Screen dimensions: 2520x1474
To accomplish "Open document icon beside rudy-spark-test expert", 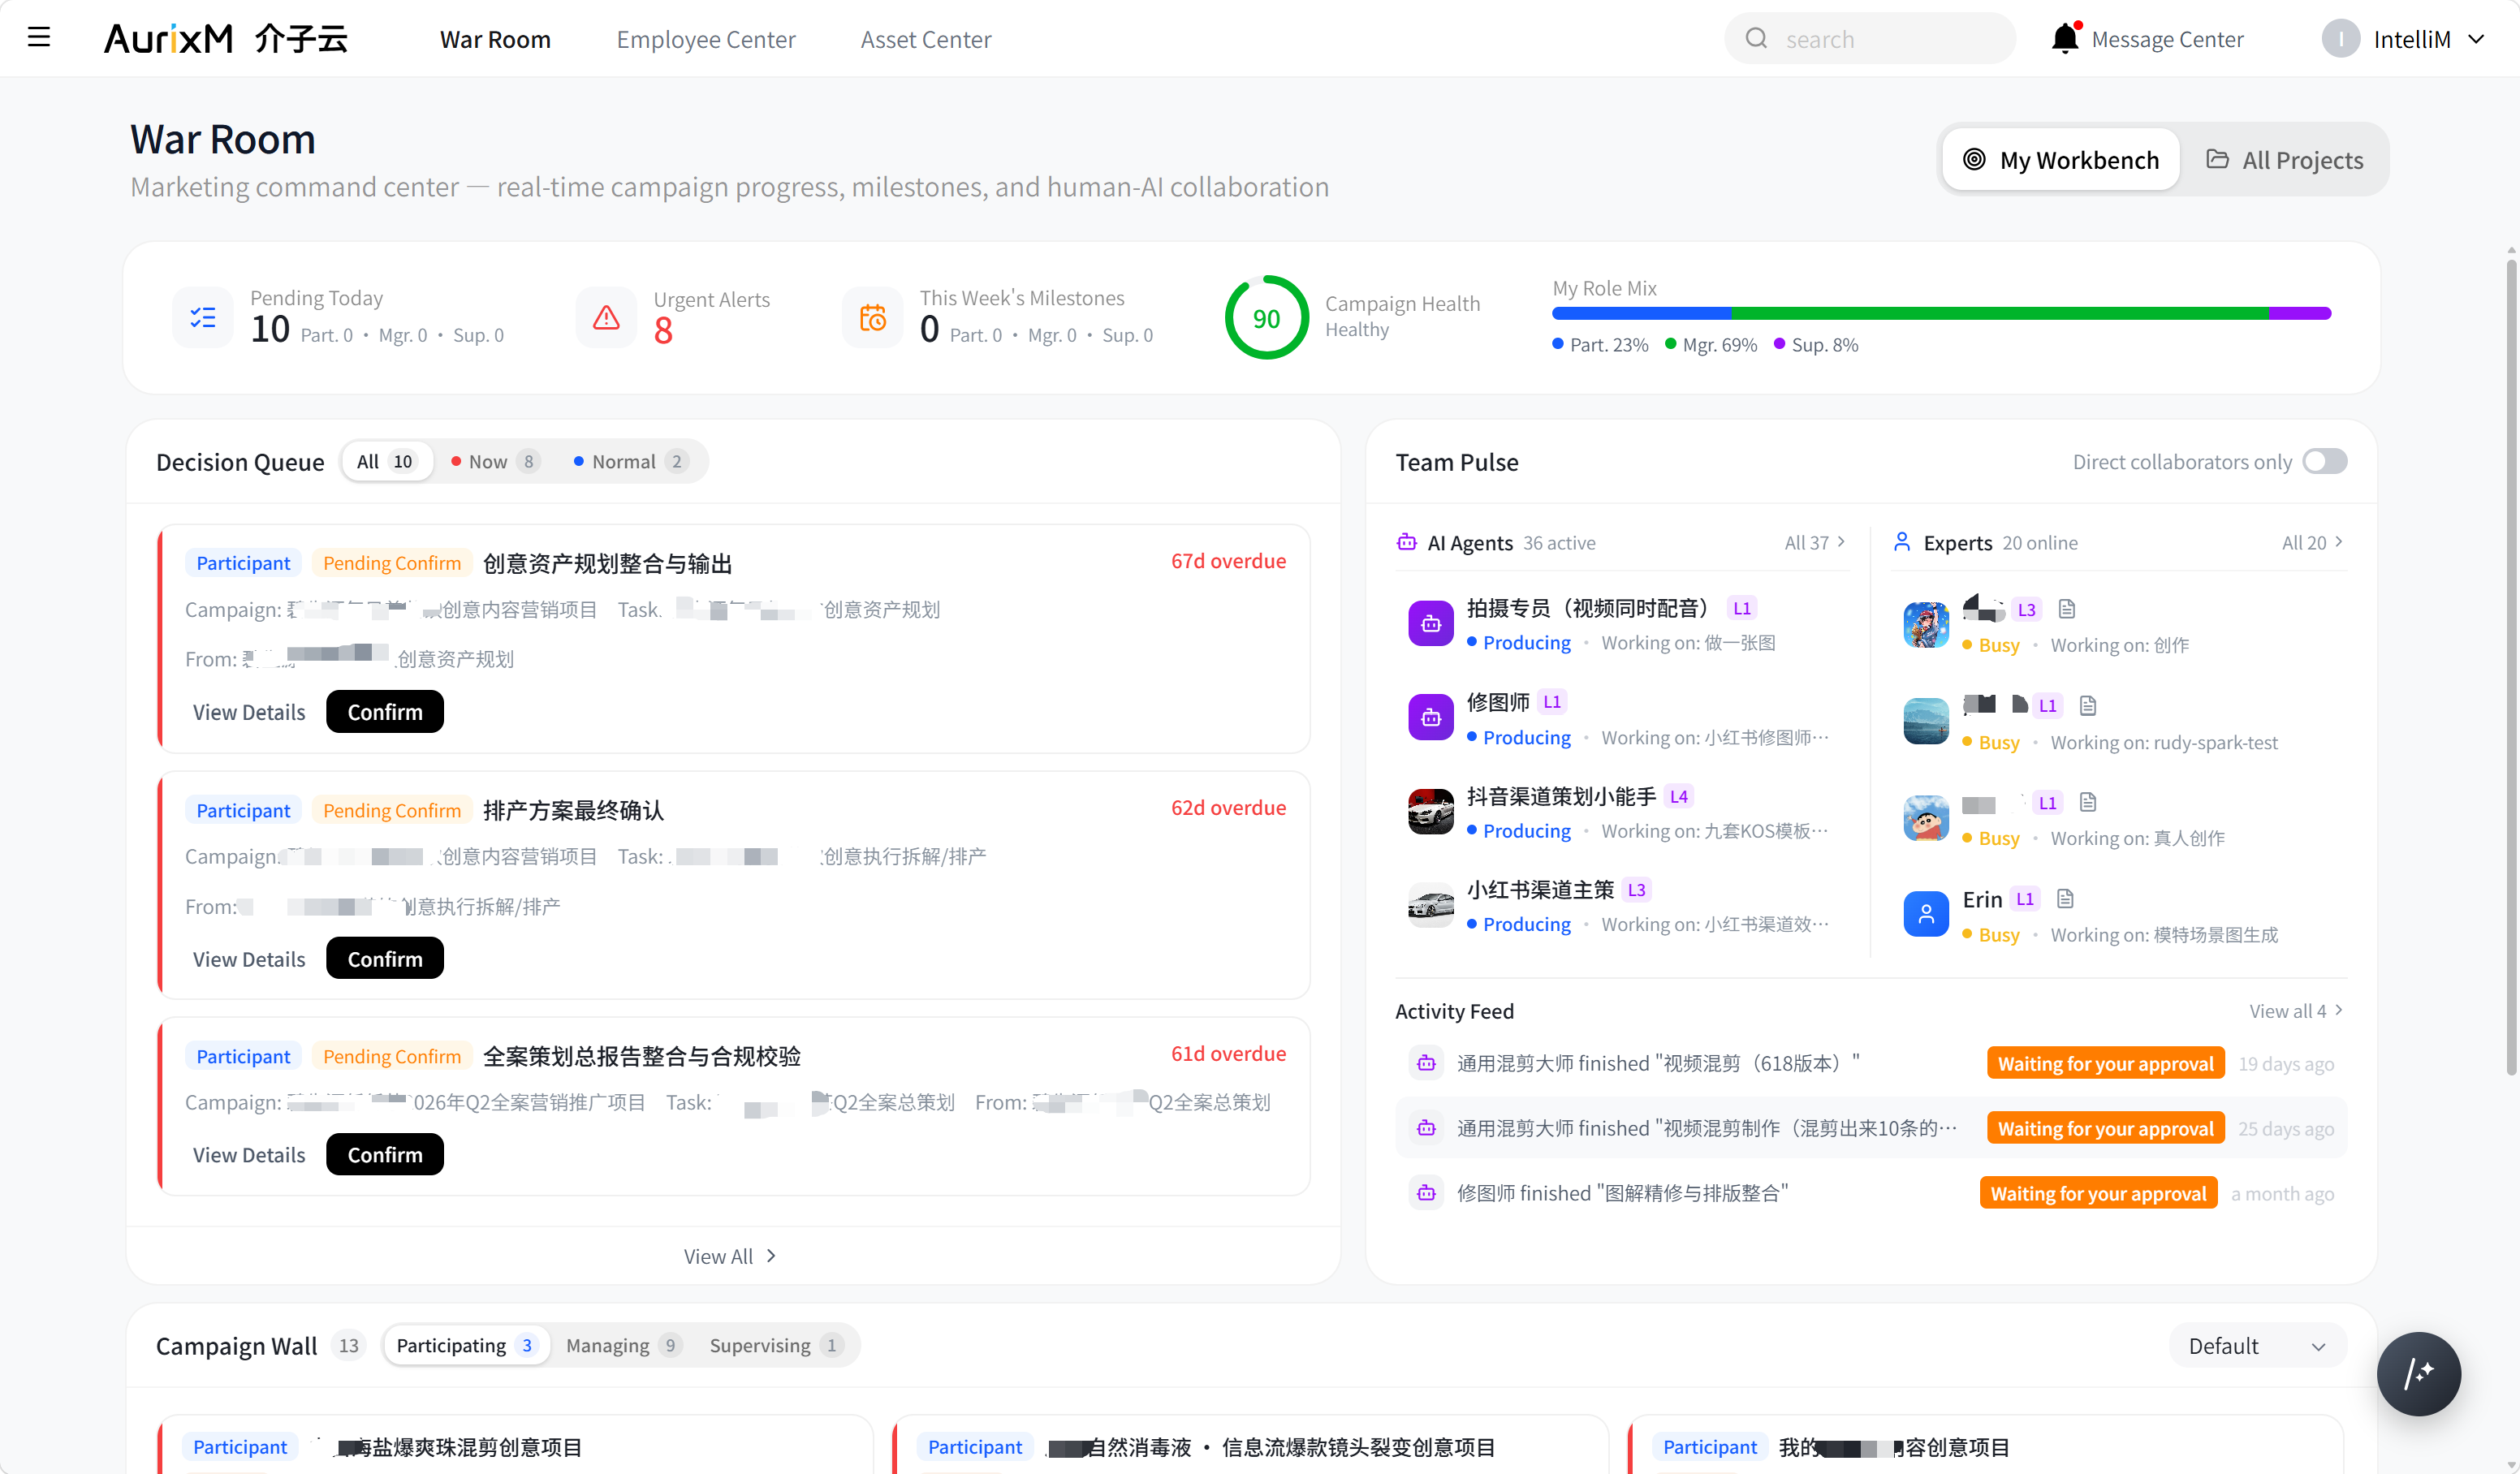I will click(2088, 706).
